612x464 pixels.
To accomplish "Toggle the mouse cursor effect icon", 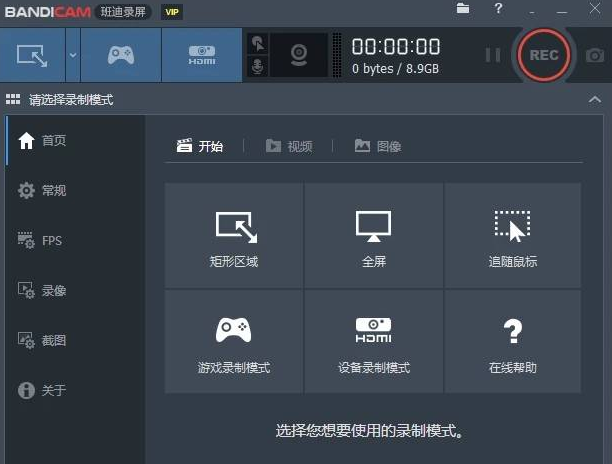I will pos(258,43).
